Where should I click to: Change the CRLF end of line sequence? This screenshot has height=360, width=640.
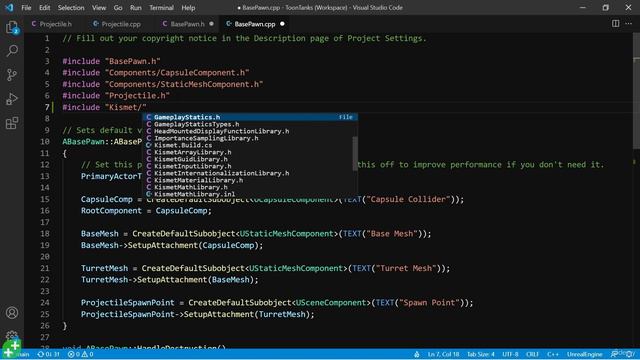point(532,354)
